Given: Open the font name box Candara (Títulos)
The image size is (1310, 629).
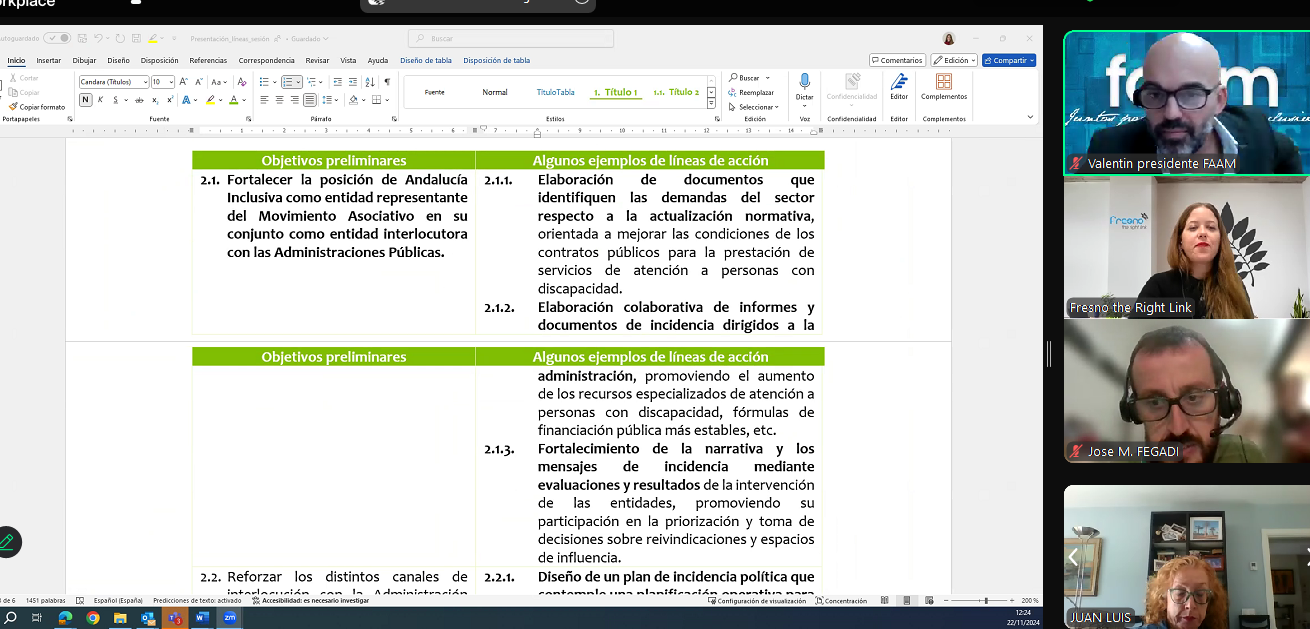Looking at the screenshot, I should [114, 82].
